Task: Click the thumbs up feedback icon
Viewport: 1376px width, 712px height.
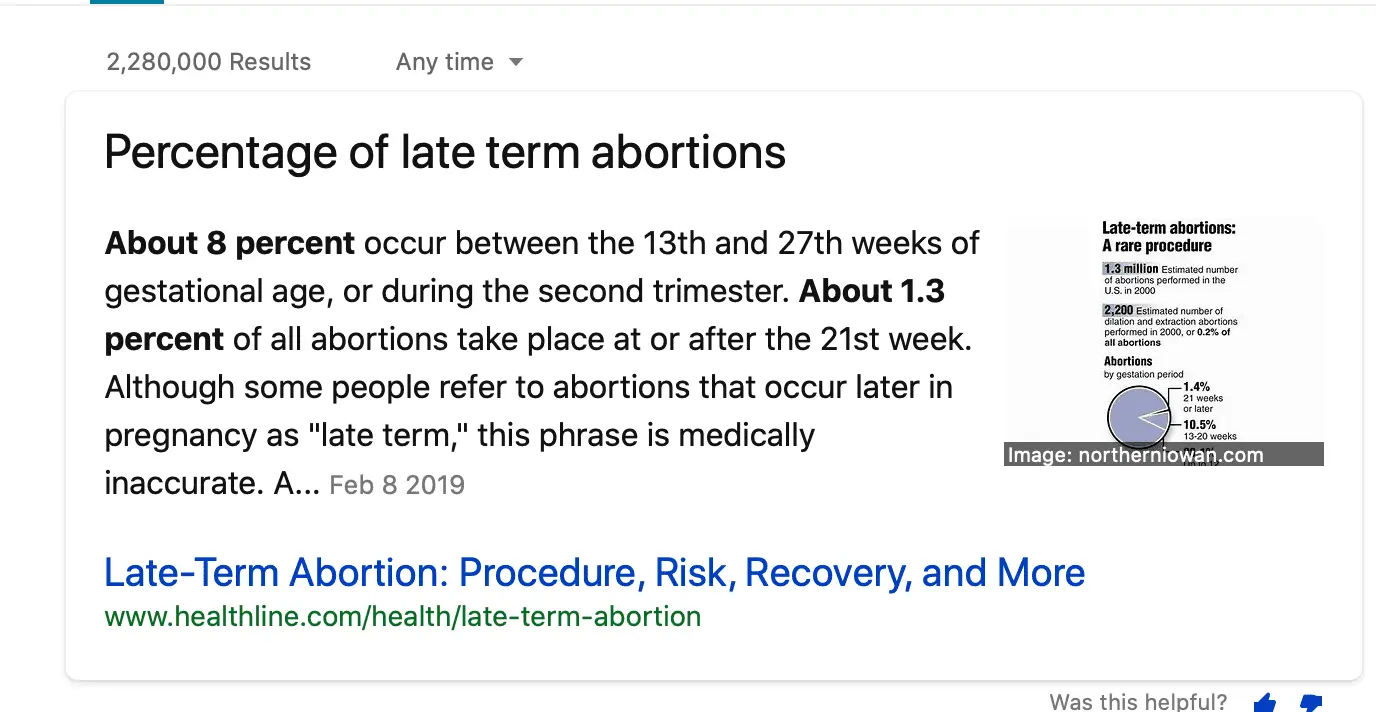Action: click(x=1265, y=702)
